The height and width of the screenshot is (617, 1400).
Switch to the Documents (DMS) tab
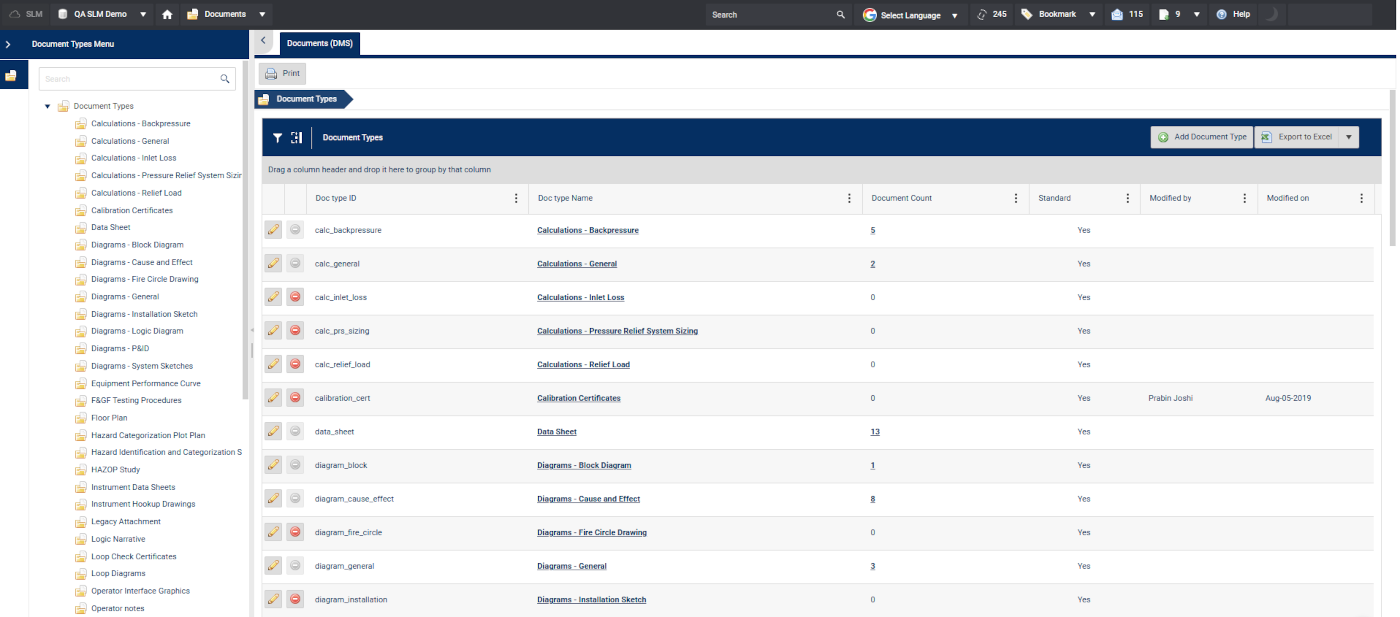tap(319, 44)
